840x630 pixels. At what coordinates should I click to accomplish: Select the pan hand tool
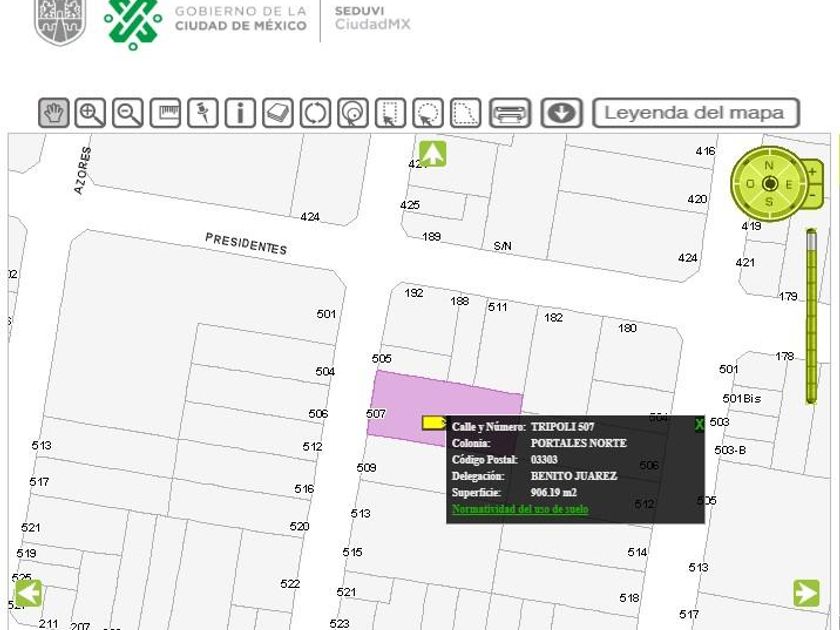coord(54,113)
